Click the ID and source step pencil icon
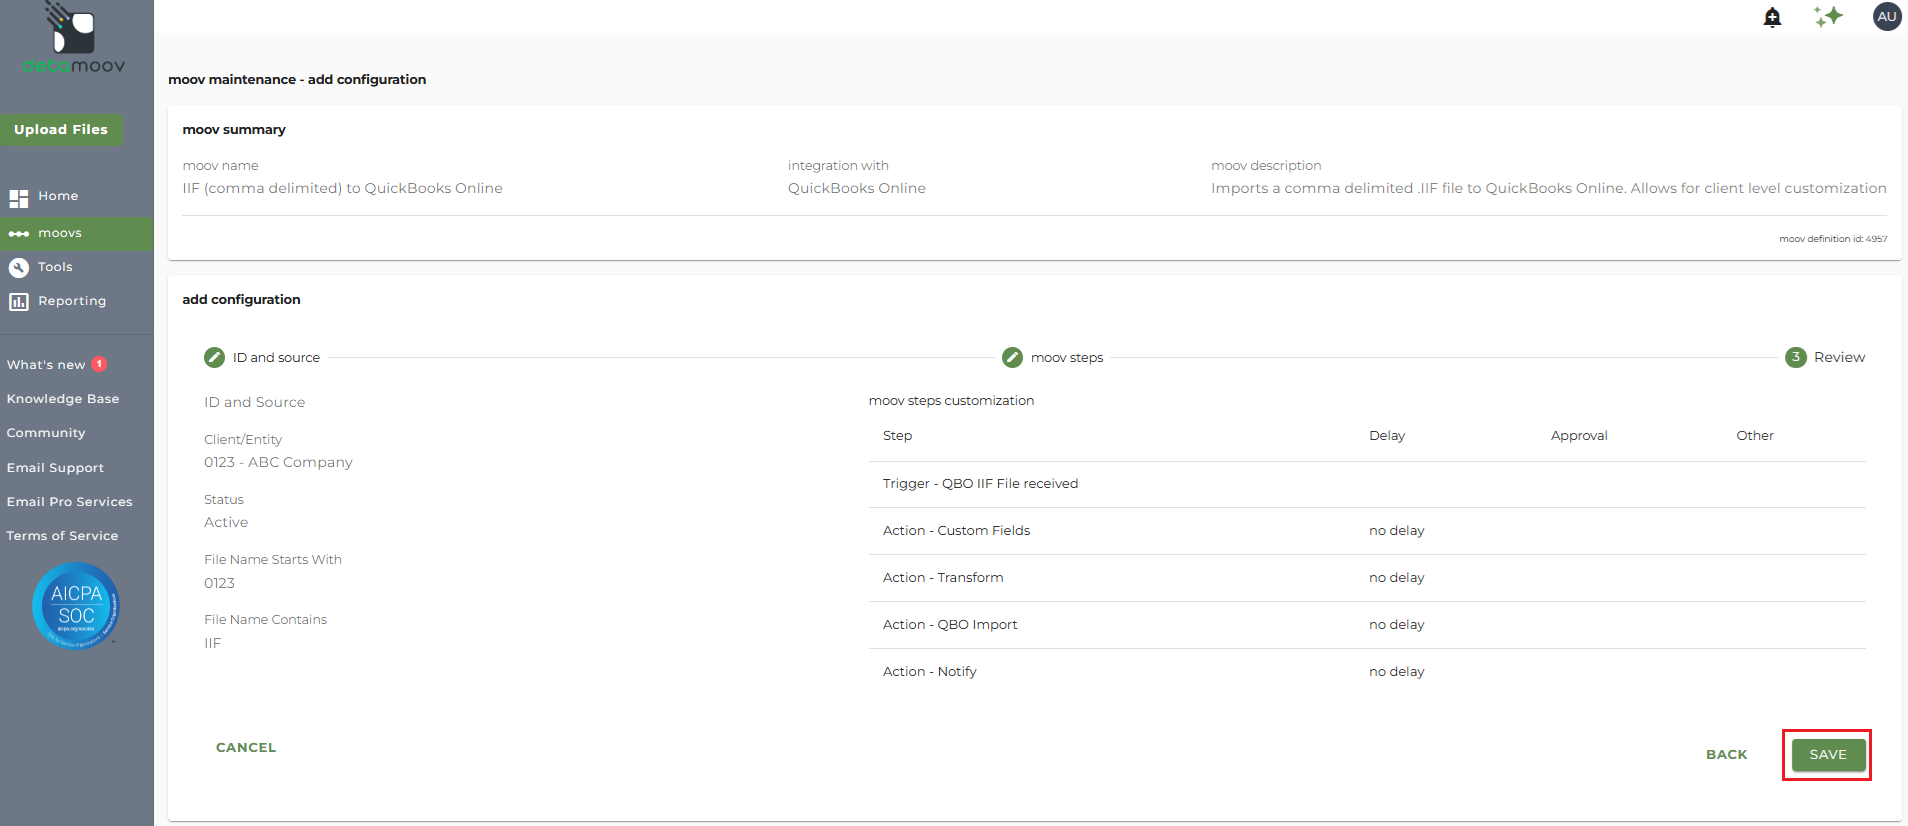This screenshot has height=826, width=1908. pos(214,357)
